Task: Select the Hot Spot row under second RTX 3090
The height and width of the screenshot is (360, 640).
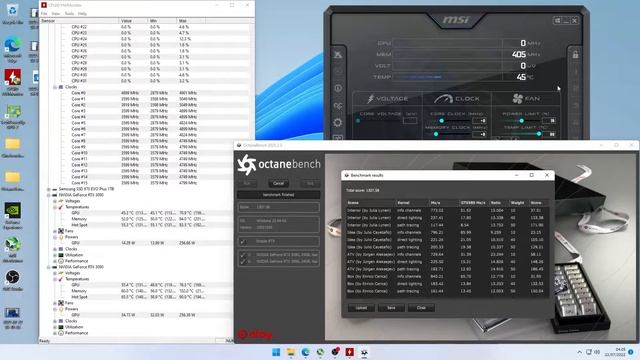Action: pyautogui.click(x=137, y=297)
